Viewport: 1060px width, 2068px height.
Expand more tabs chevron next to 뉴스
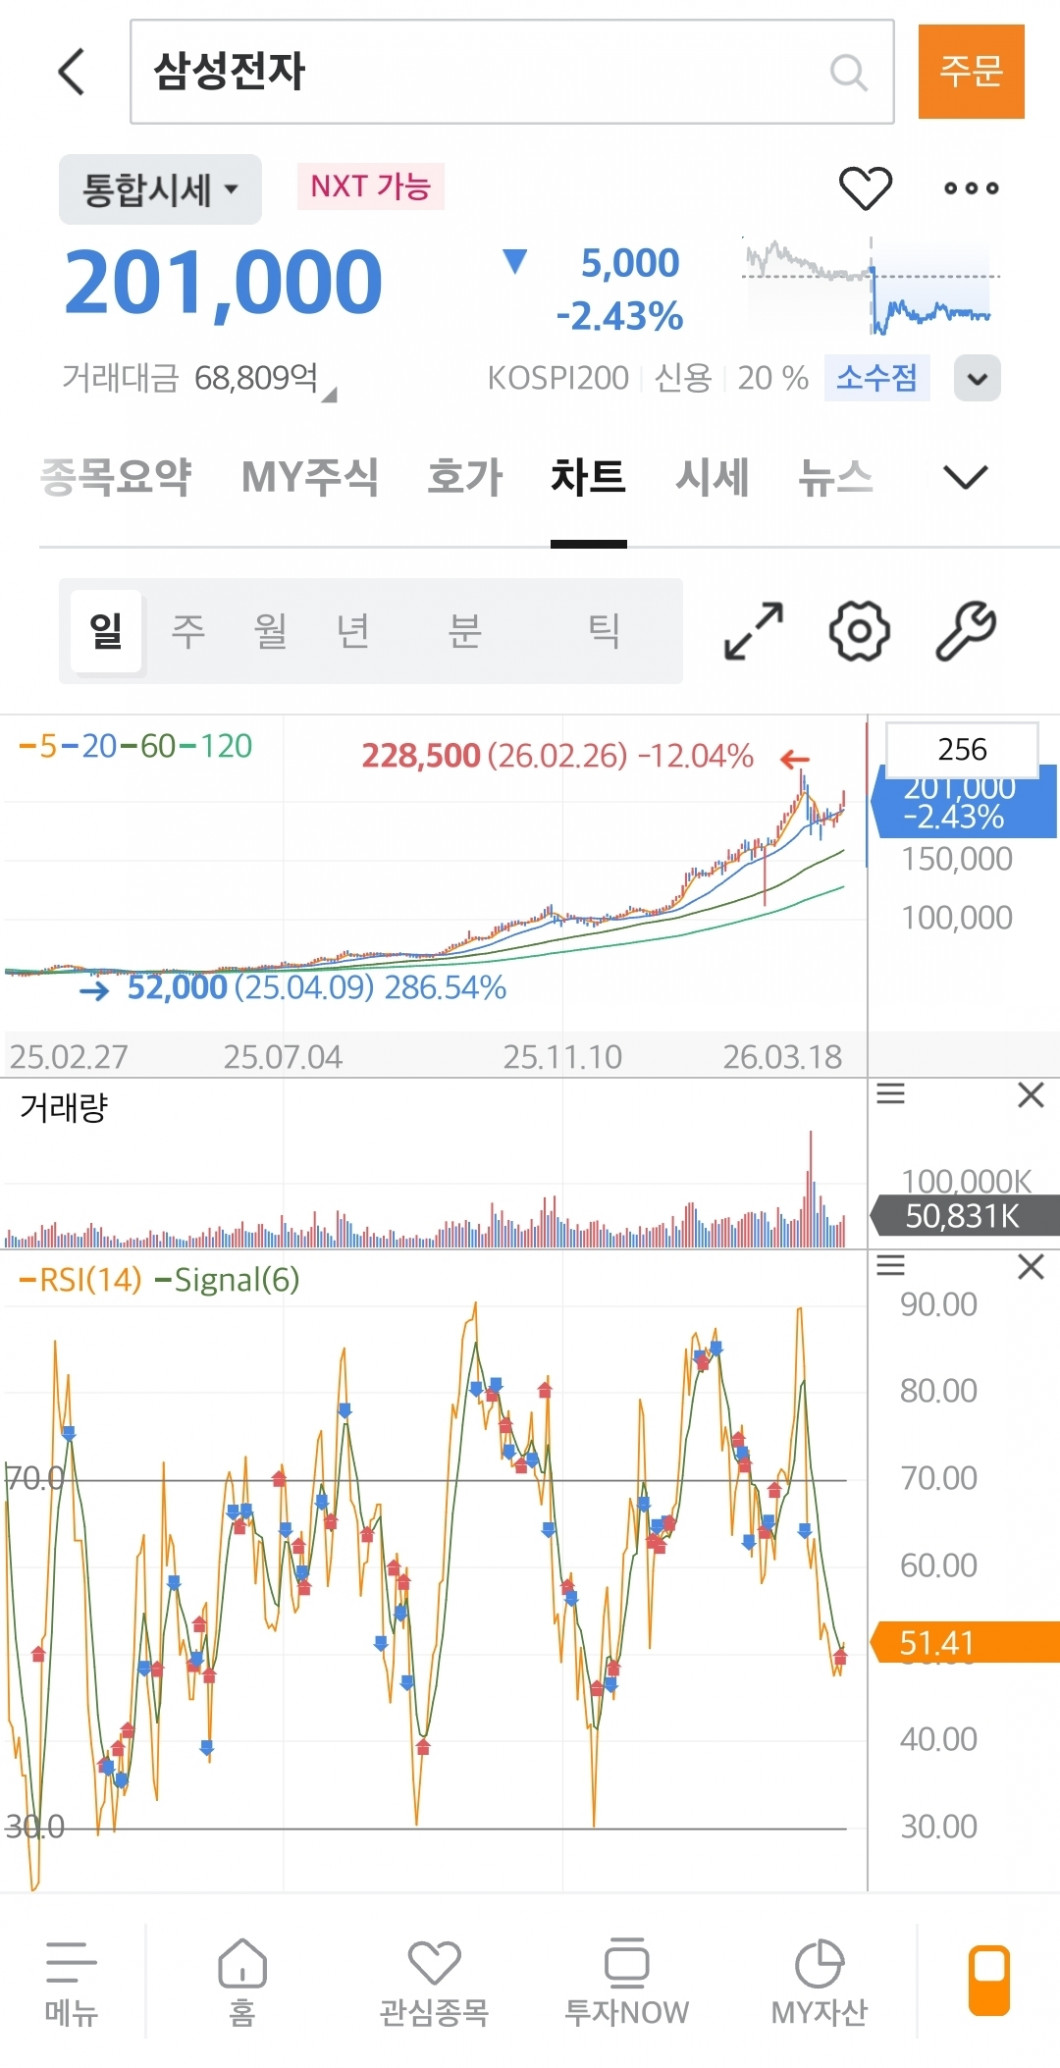pyautogui.click(x=965, y=477)
